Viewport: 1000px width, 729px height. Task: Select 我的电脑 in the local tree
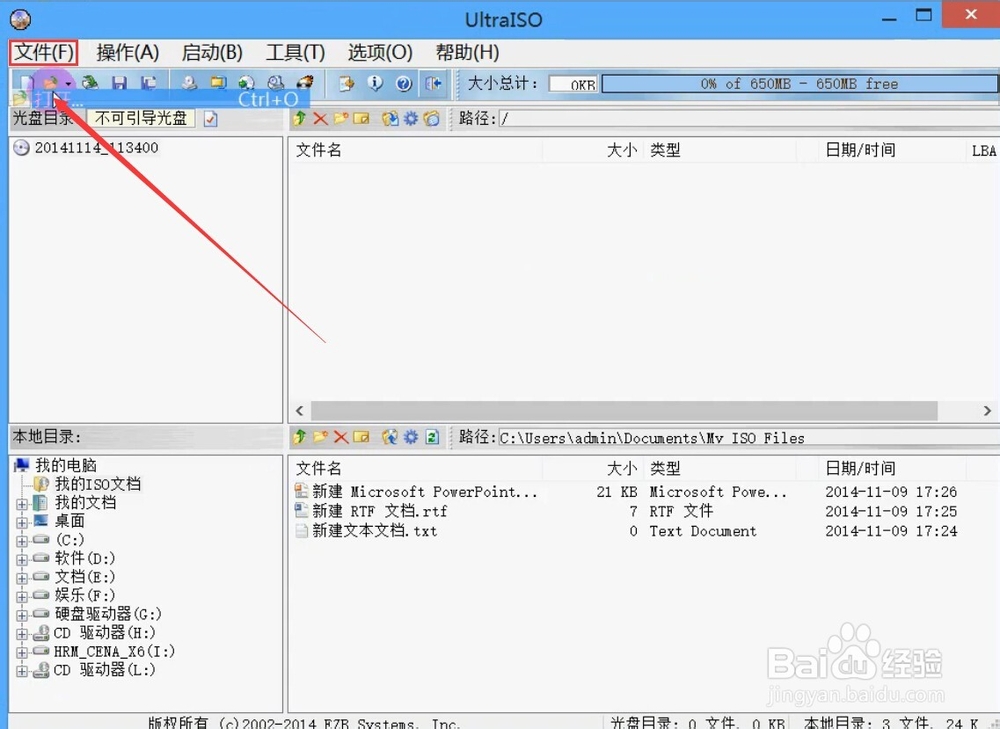click(x=66, y=465)
